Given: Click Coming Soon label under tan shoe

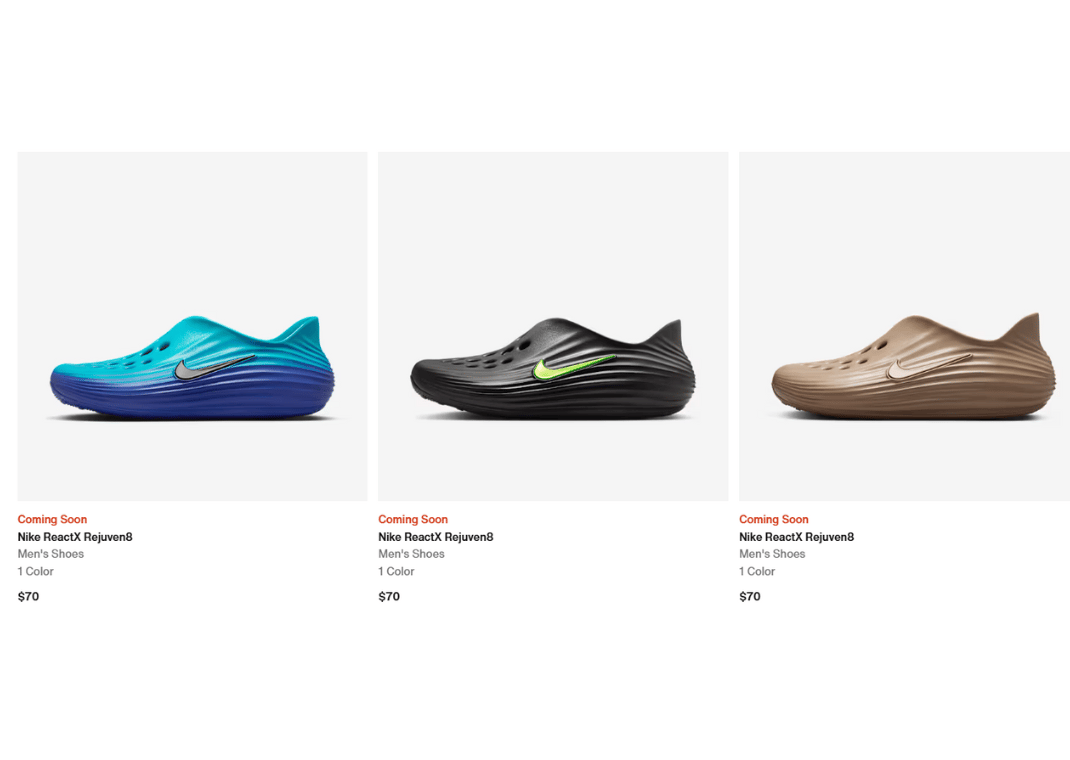Looking at the screenshot, I should point(774,519).
